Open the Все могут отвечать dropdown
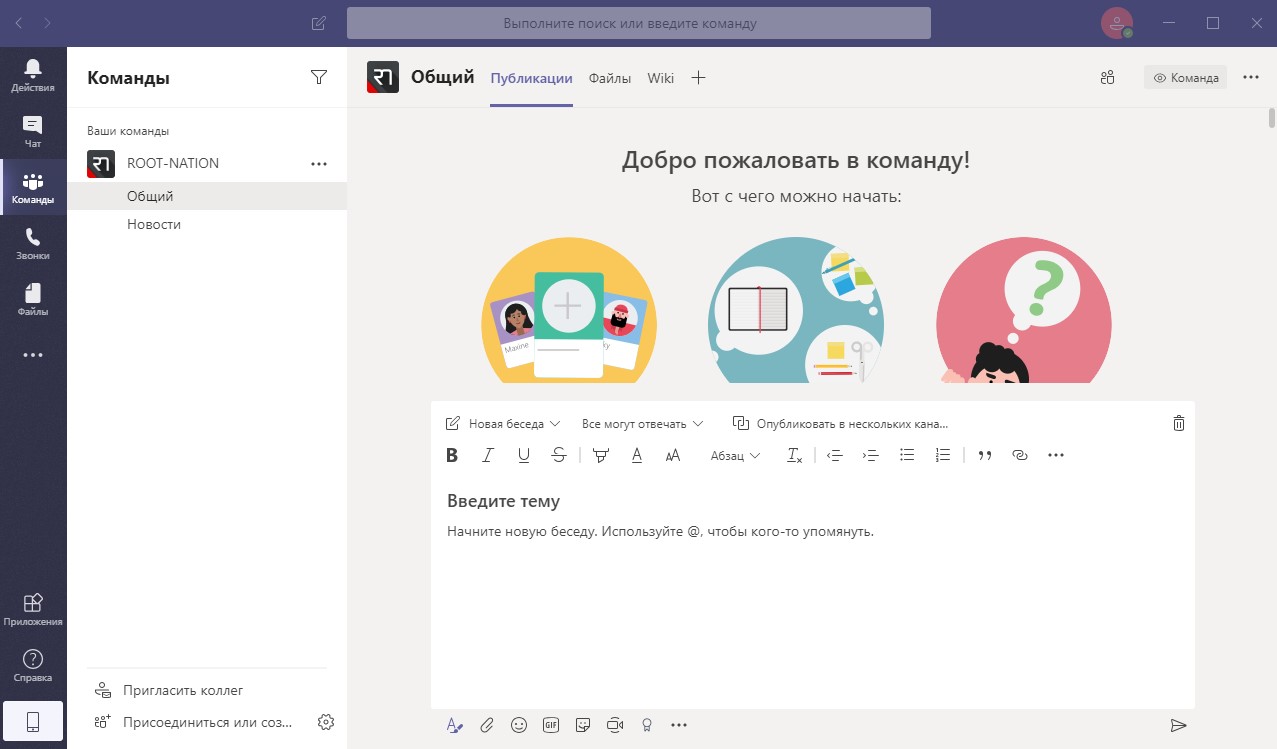 (x=642, y=423)
